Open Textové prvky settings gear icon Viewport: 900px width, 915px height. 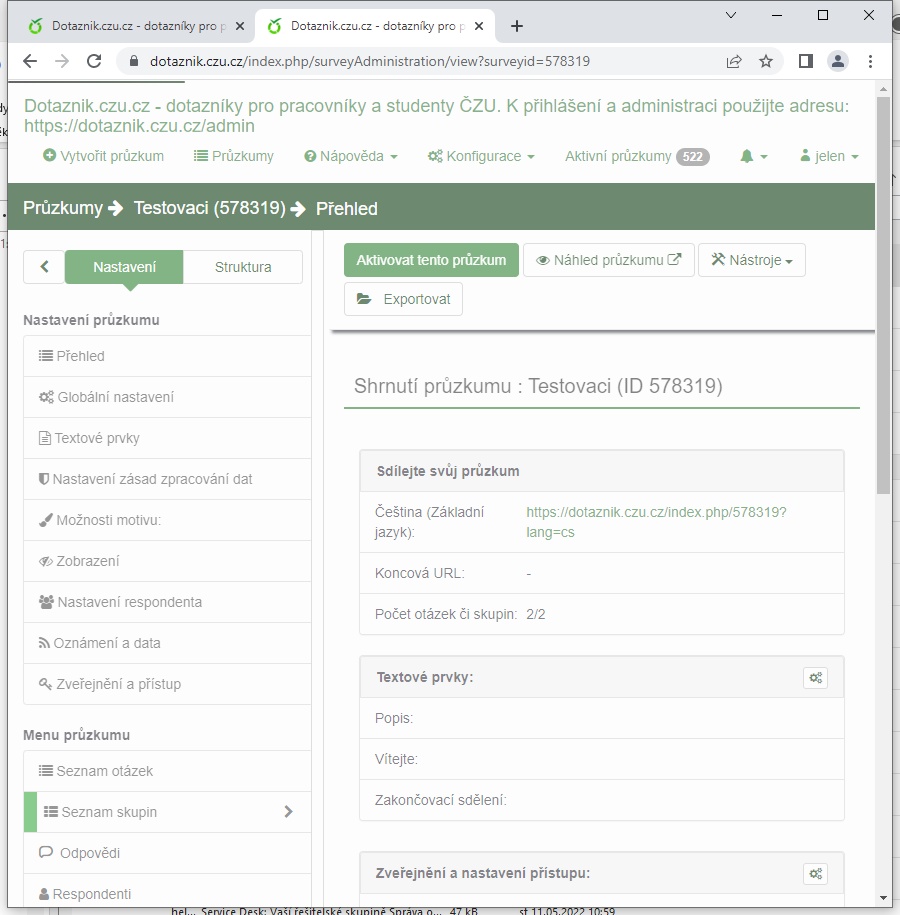tap(816, 678)
